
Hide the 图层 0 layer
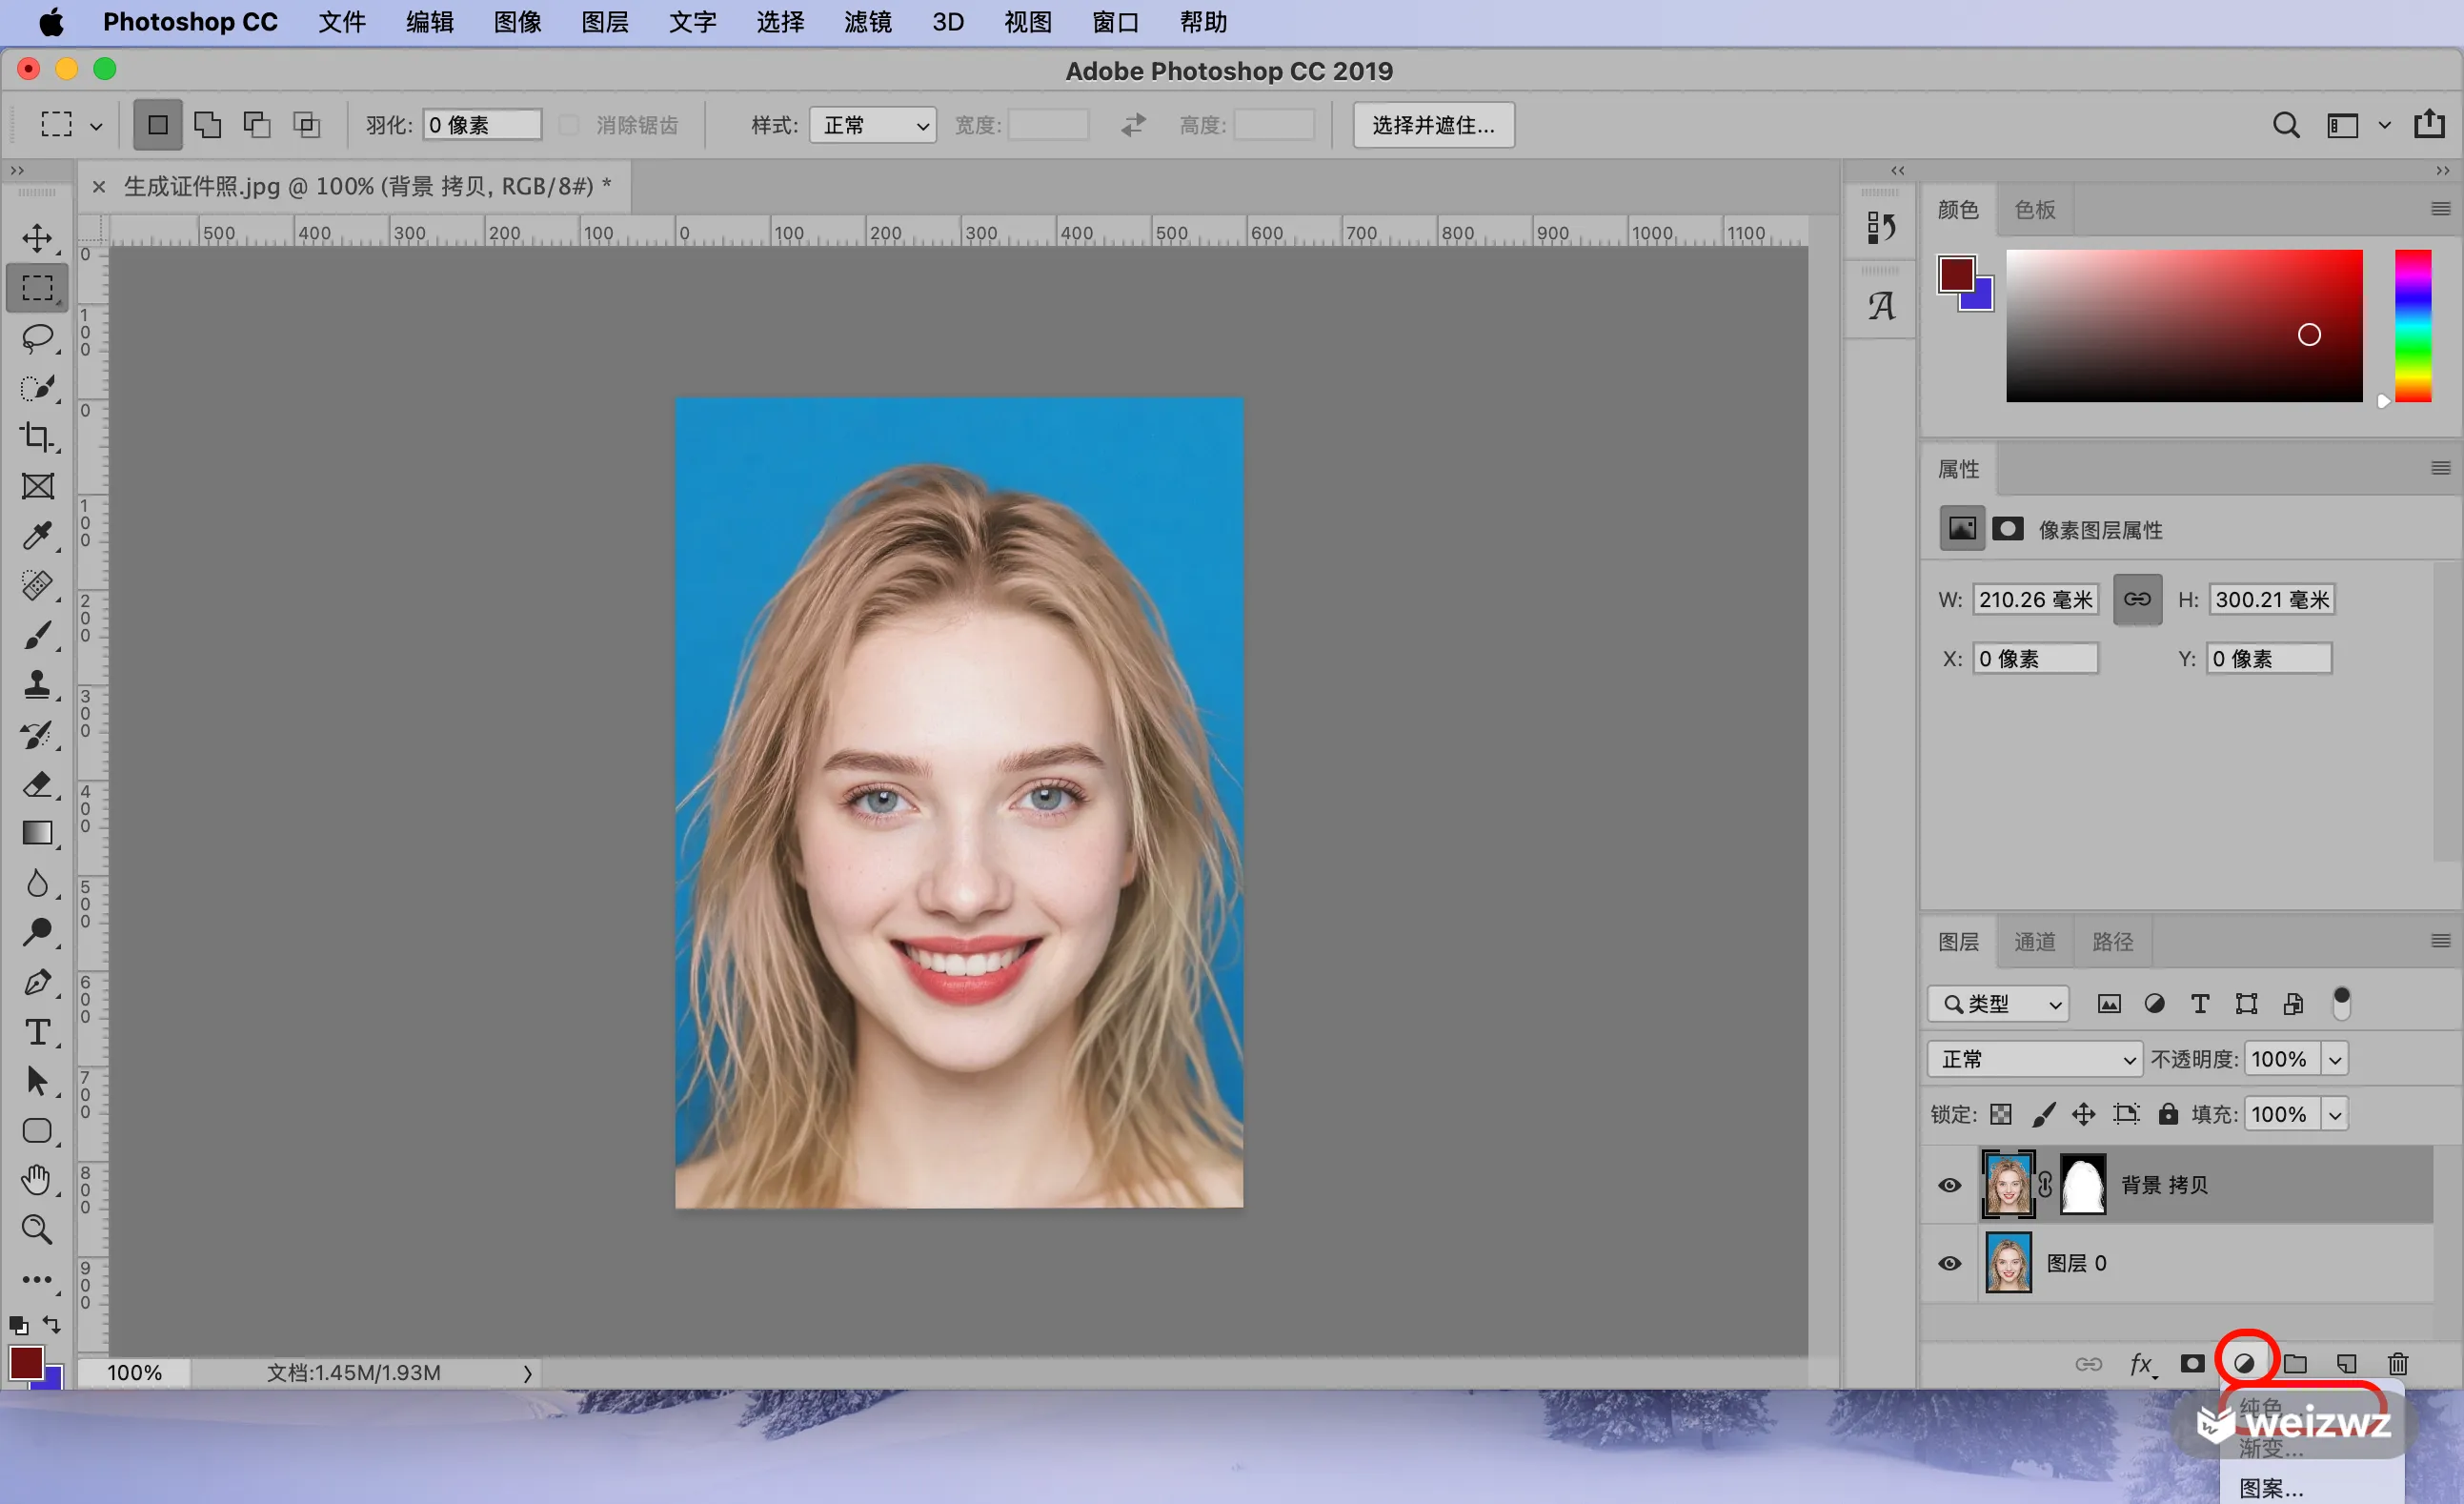click(1949, 1263)
